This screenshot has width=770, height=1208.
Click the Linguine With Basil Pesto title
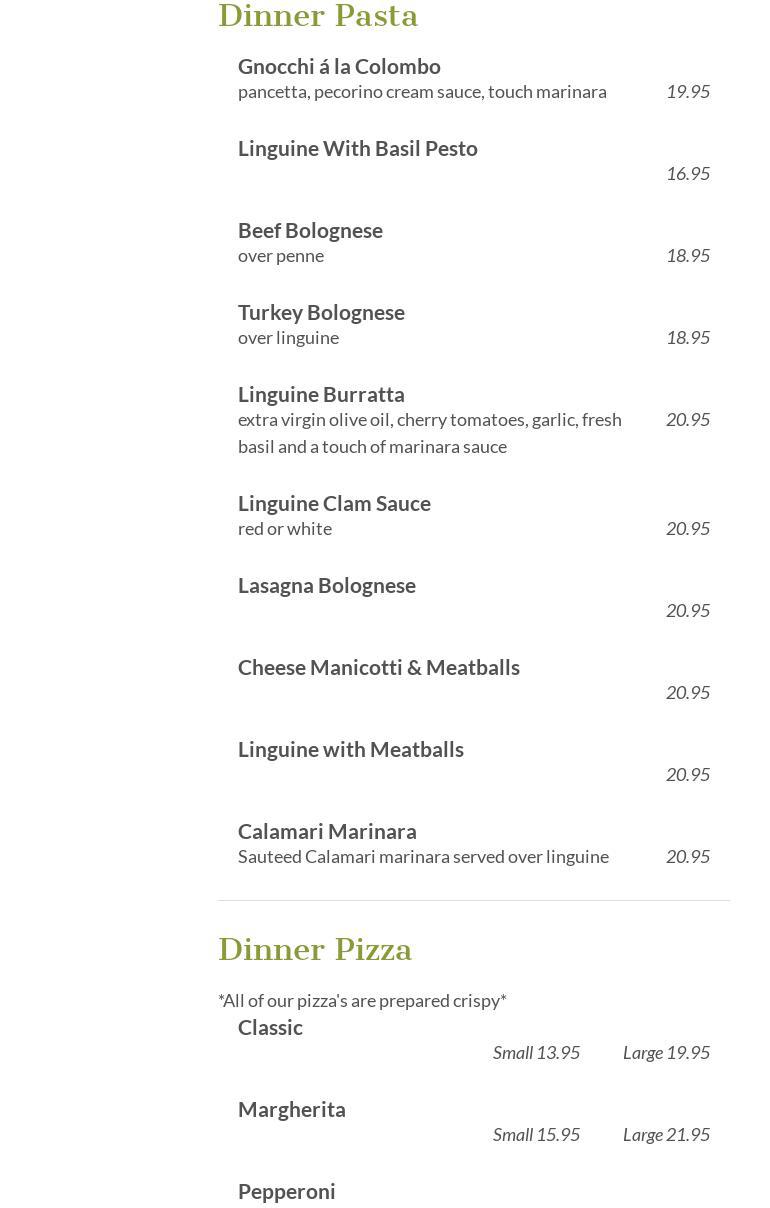pyautogui.click(x=357, y=148)
